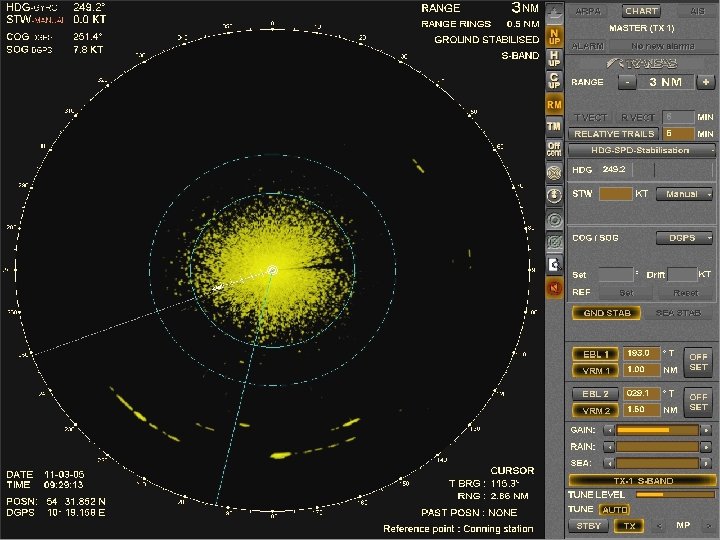Switch to True Motion (TM) mode
The height and width of the screenshot is (540, 720).
tap(554, 126)
